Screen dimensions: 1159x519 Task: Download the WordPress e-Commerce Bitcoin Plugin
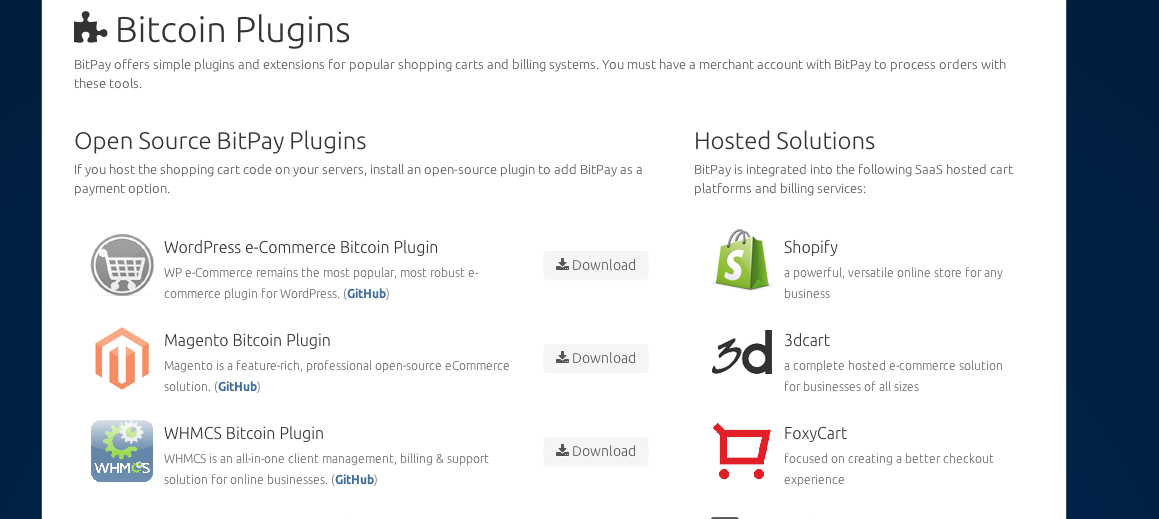[596, 265]
